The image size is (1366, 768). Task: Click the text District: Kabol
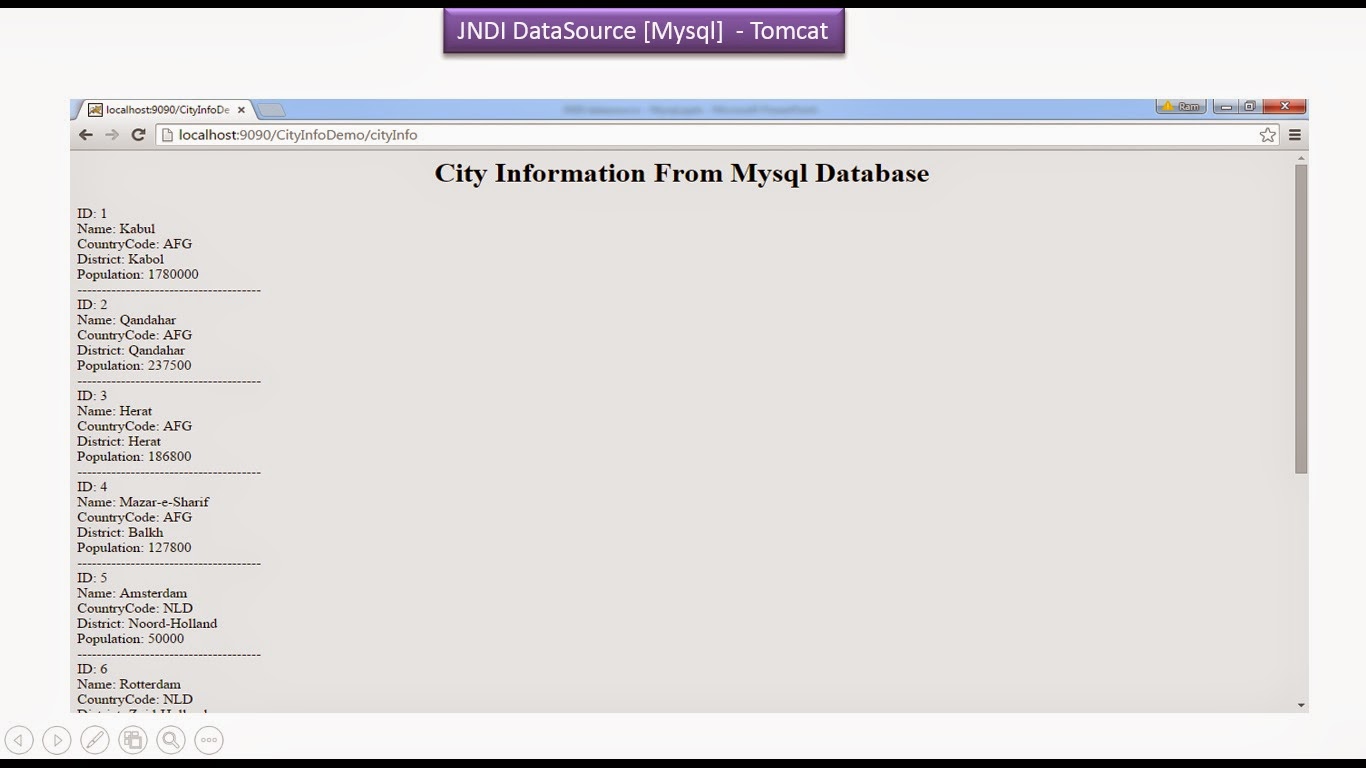pyautogui.click(x=120, y=259)
